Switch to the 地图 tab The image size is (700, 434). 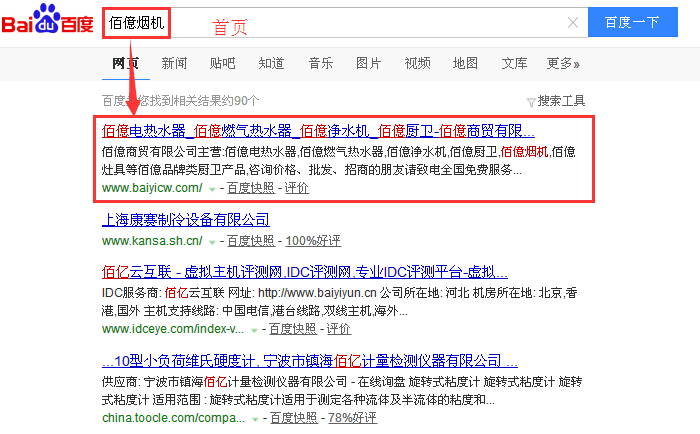pos(465,63)
